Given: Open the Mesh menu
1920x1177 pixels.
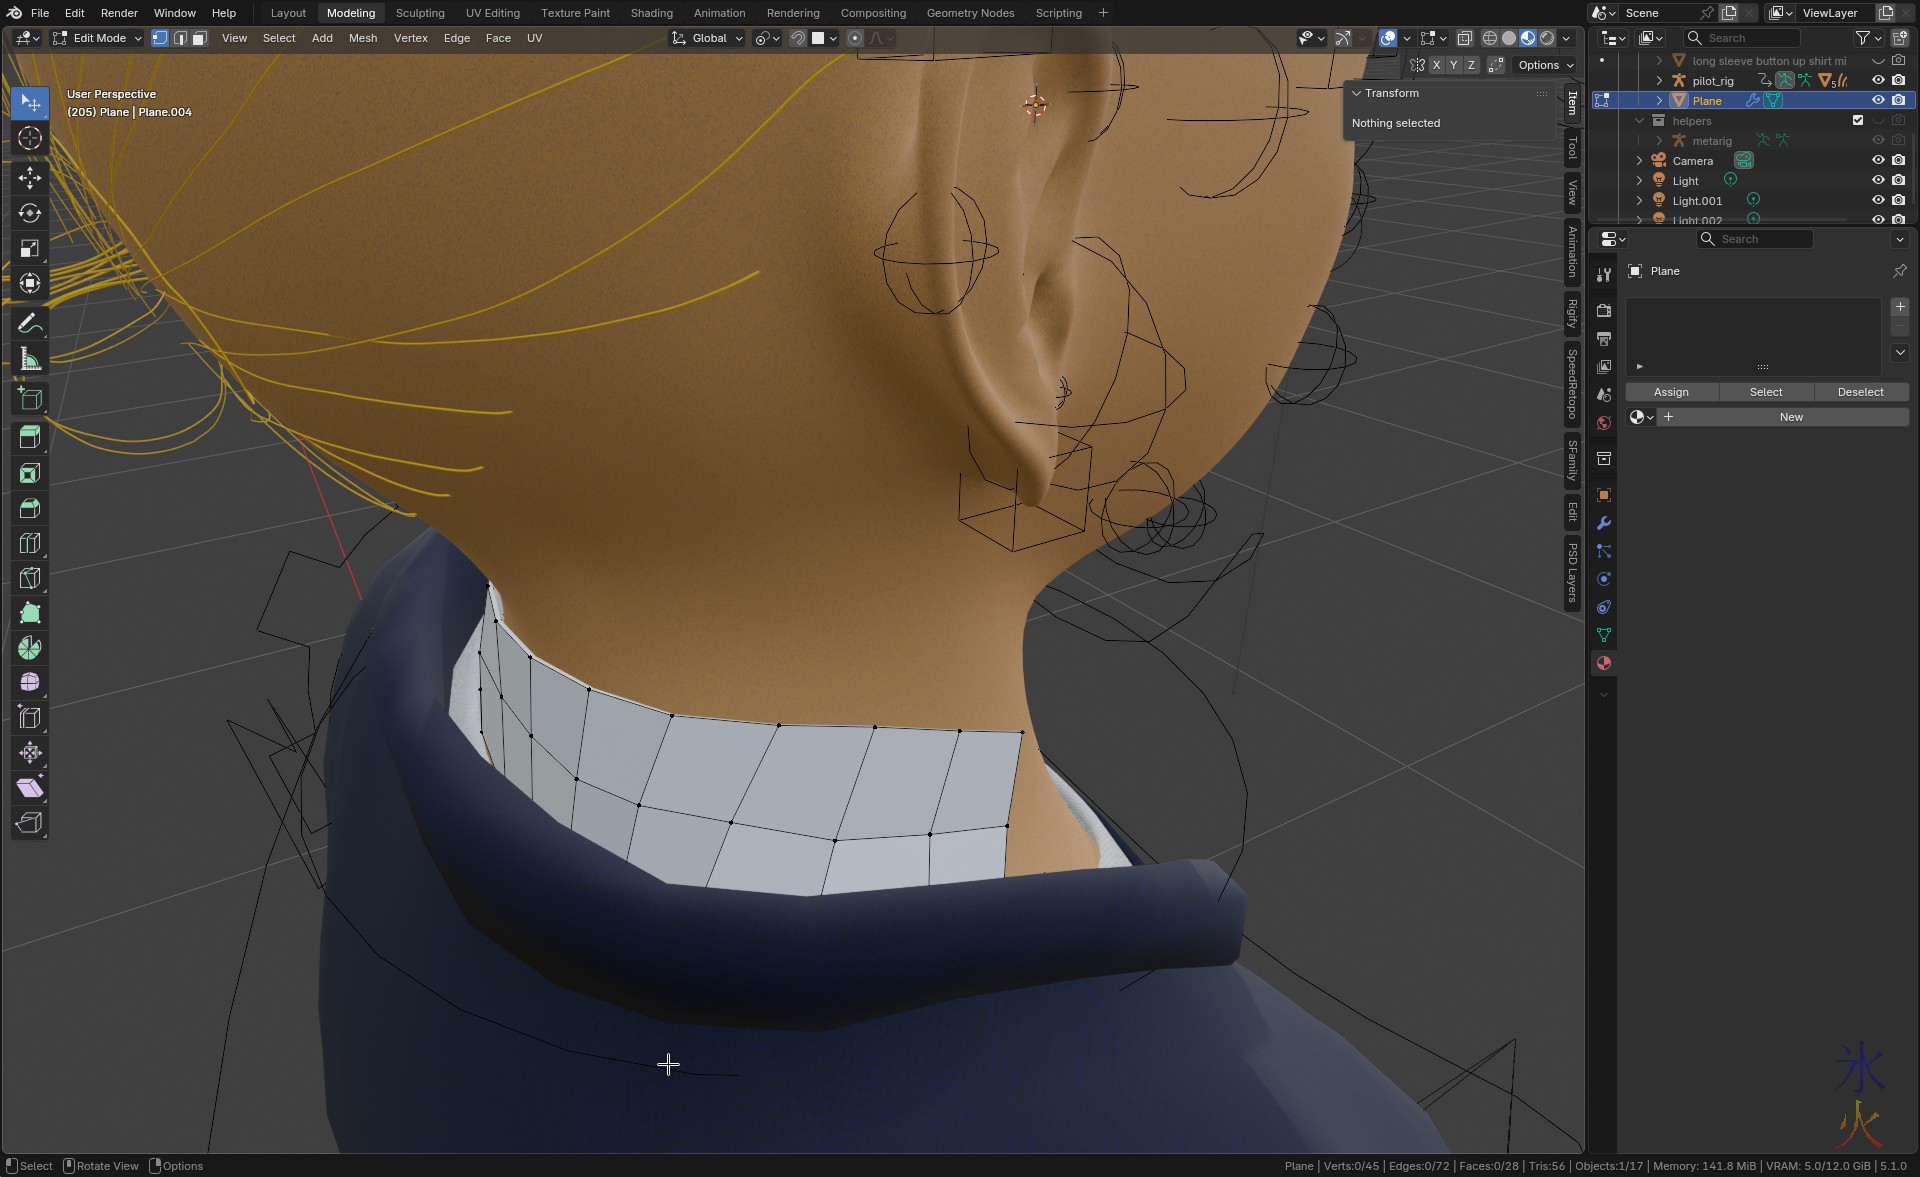Looking at the screenshot, I should click(362, 38).
